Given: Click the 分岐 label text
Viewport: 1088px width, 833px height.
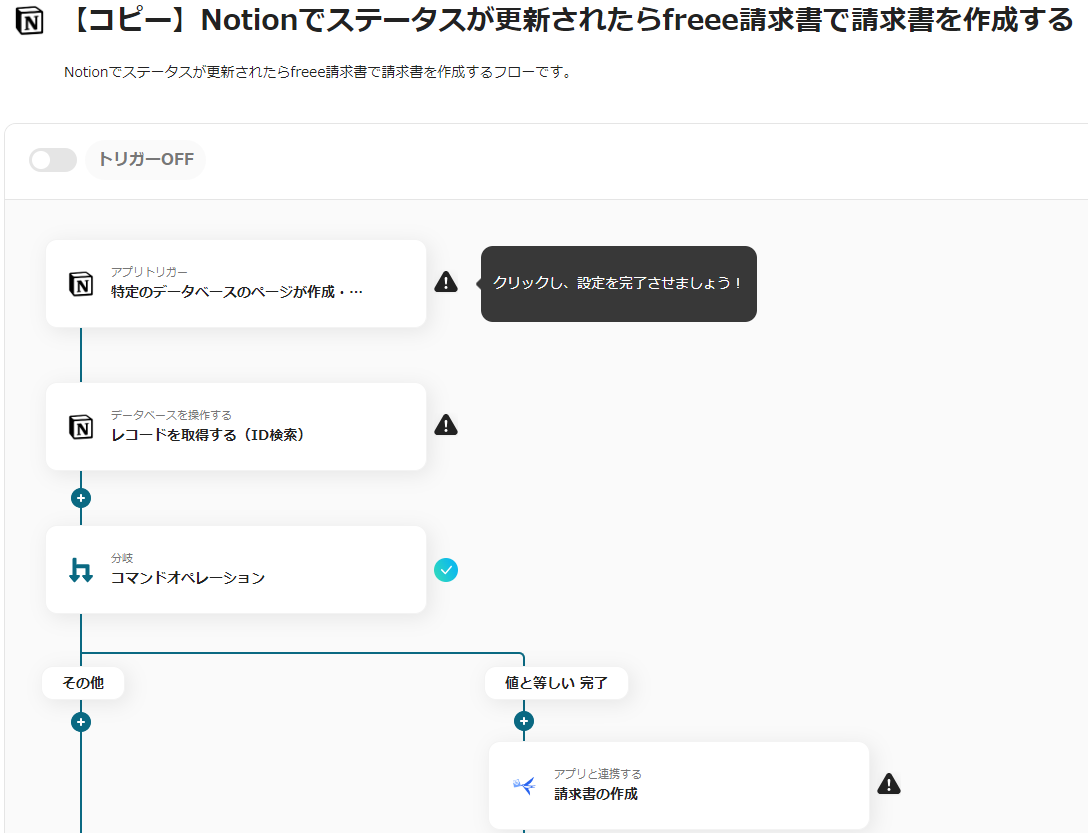Looking at the screenshot, I should [122, 558].
